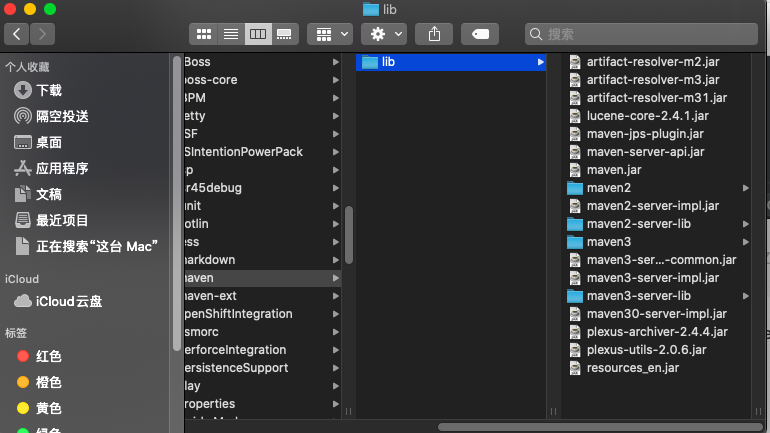
Task: Open 桌面 in the sidebar
Action: tap(38, 142)
